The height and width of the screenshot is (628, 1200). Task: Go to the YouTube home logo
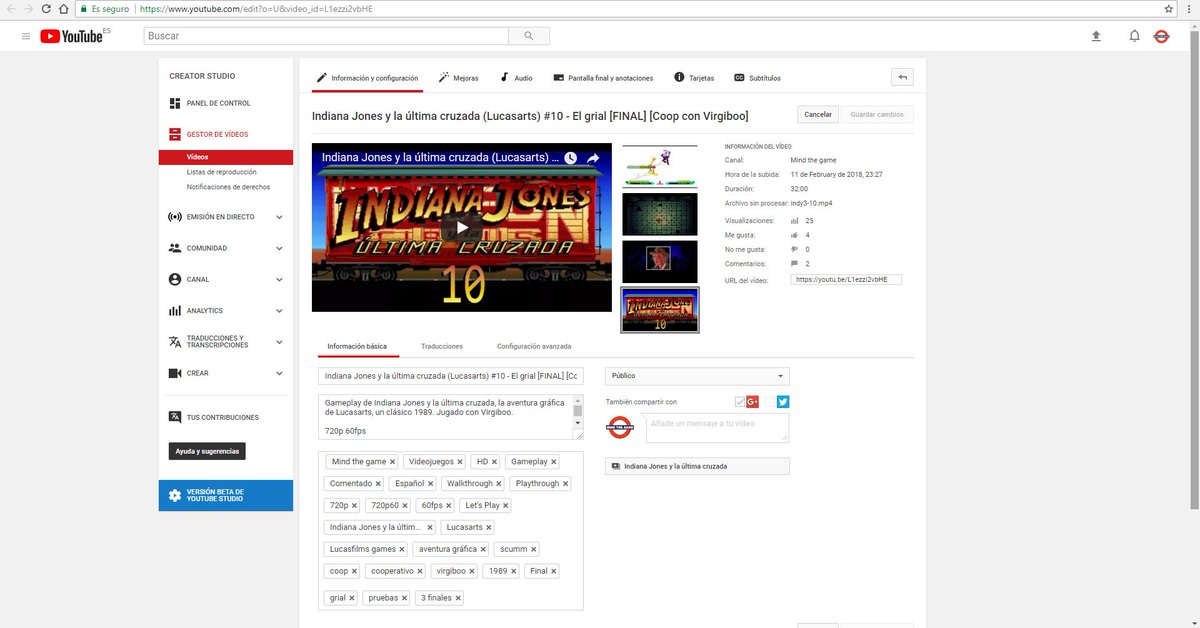[x=72, y=36]
